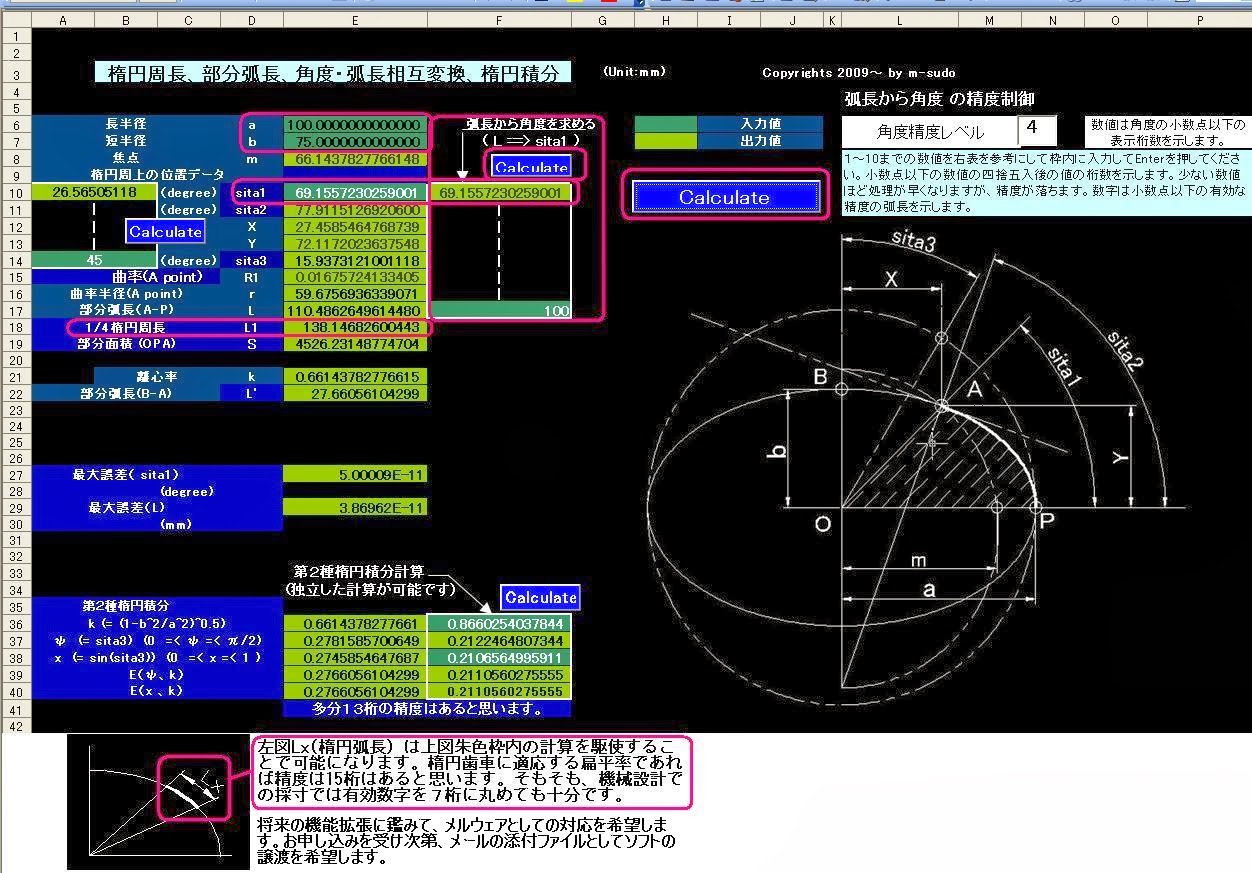
Task: Click the Calculate button for 第2種楕円積分計算
Action: (x=540, y=597)
